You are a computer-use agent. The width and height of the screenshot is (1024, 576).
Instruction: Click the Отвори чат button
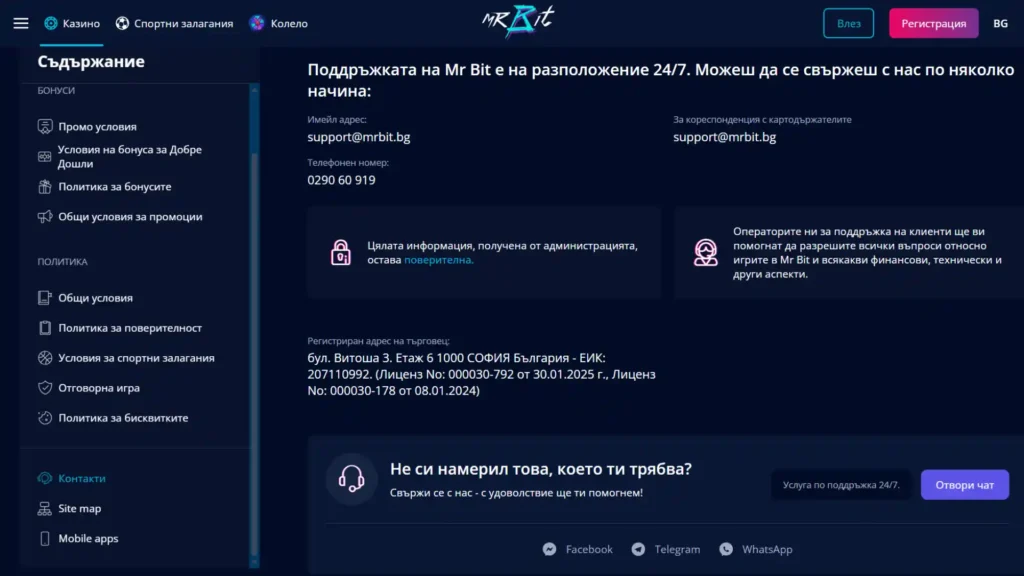[965, 485]
